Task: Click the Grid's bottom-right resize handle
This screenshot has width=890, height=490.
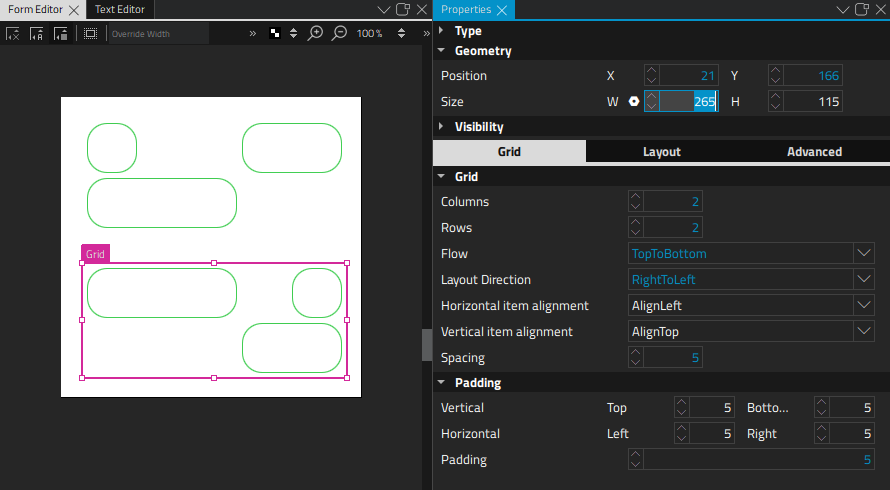Action: tap(347, 378)
